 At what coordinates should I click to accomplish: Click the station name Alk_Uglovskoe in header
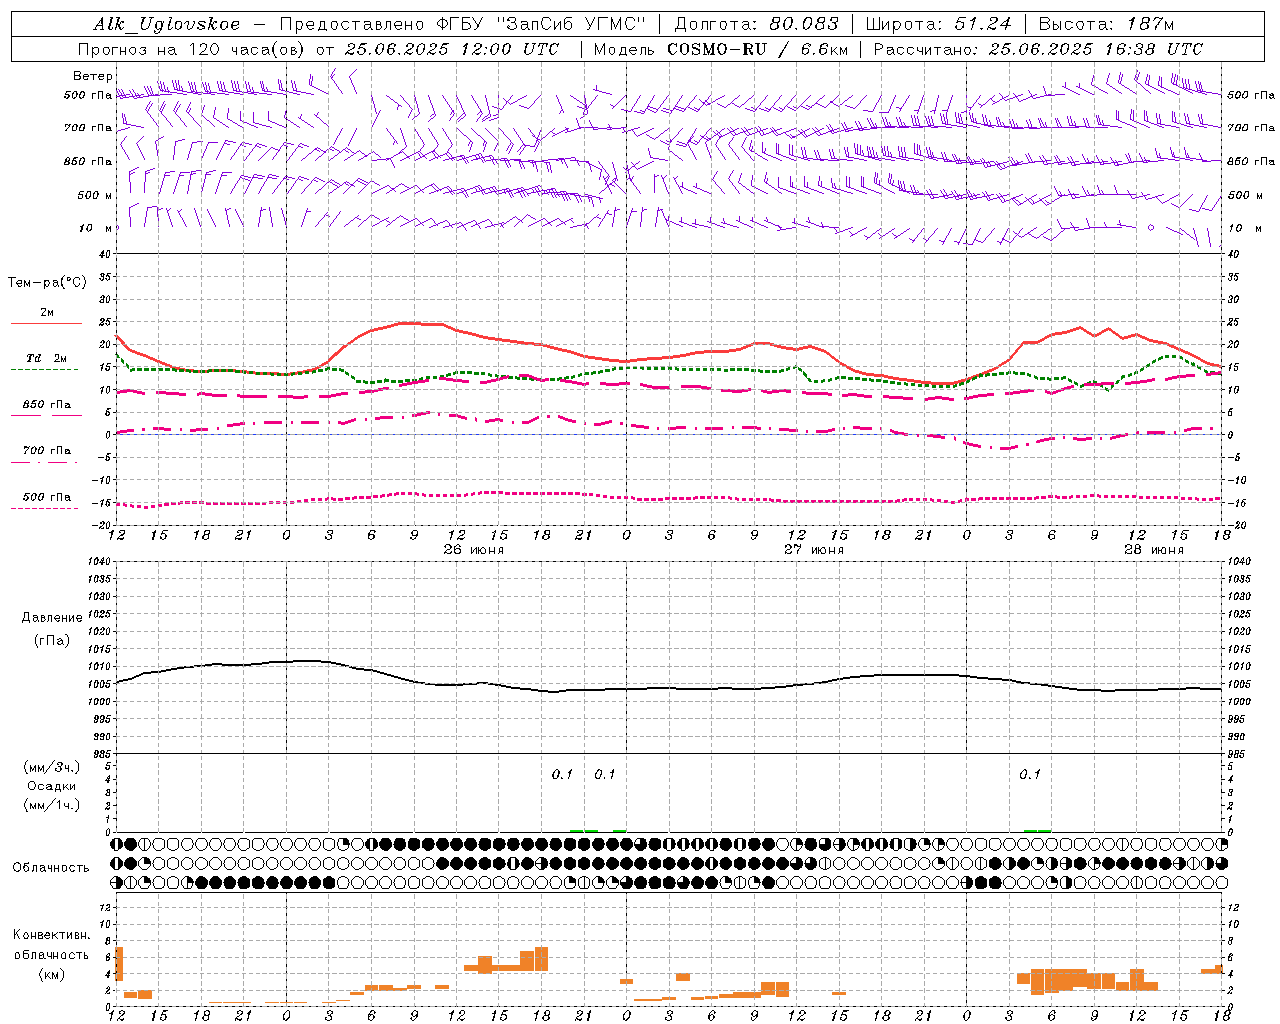coord(167,24)
